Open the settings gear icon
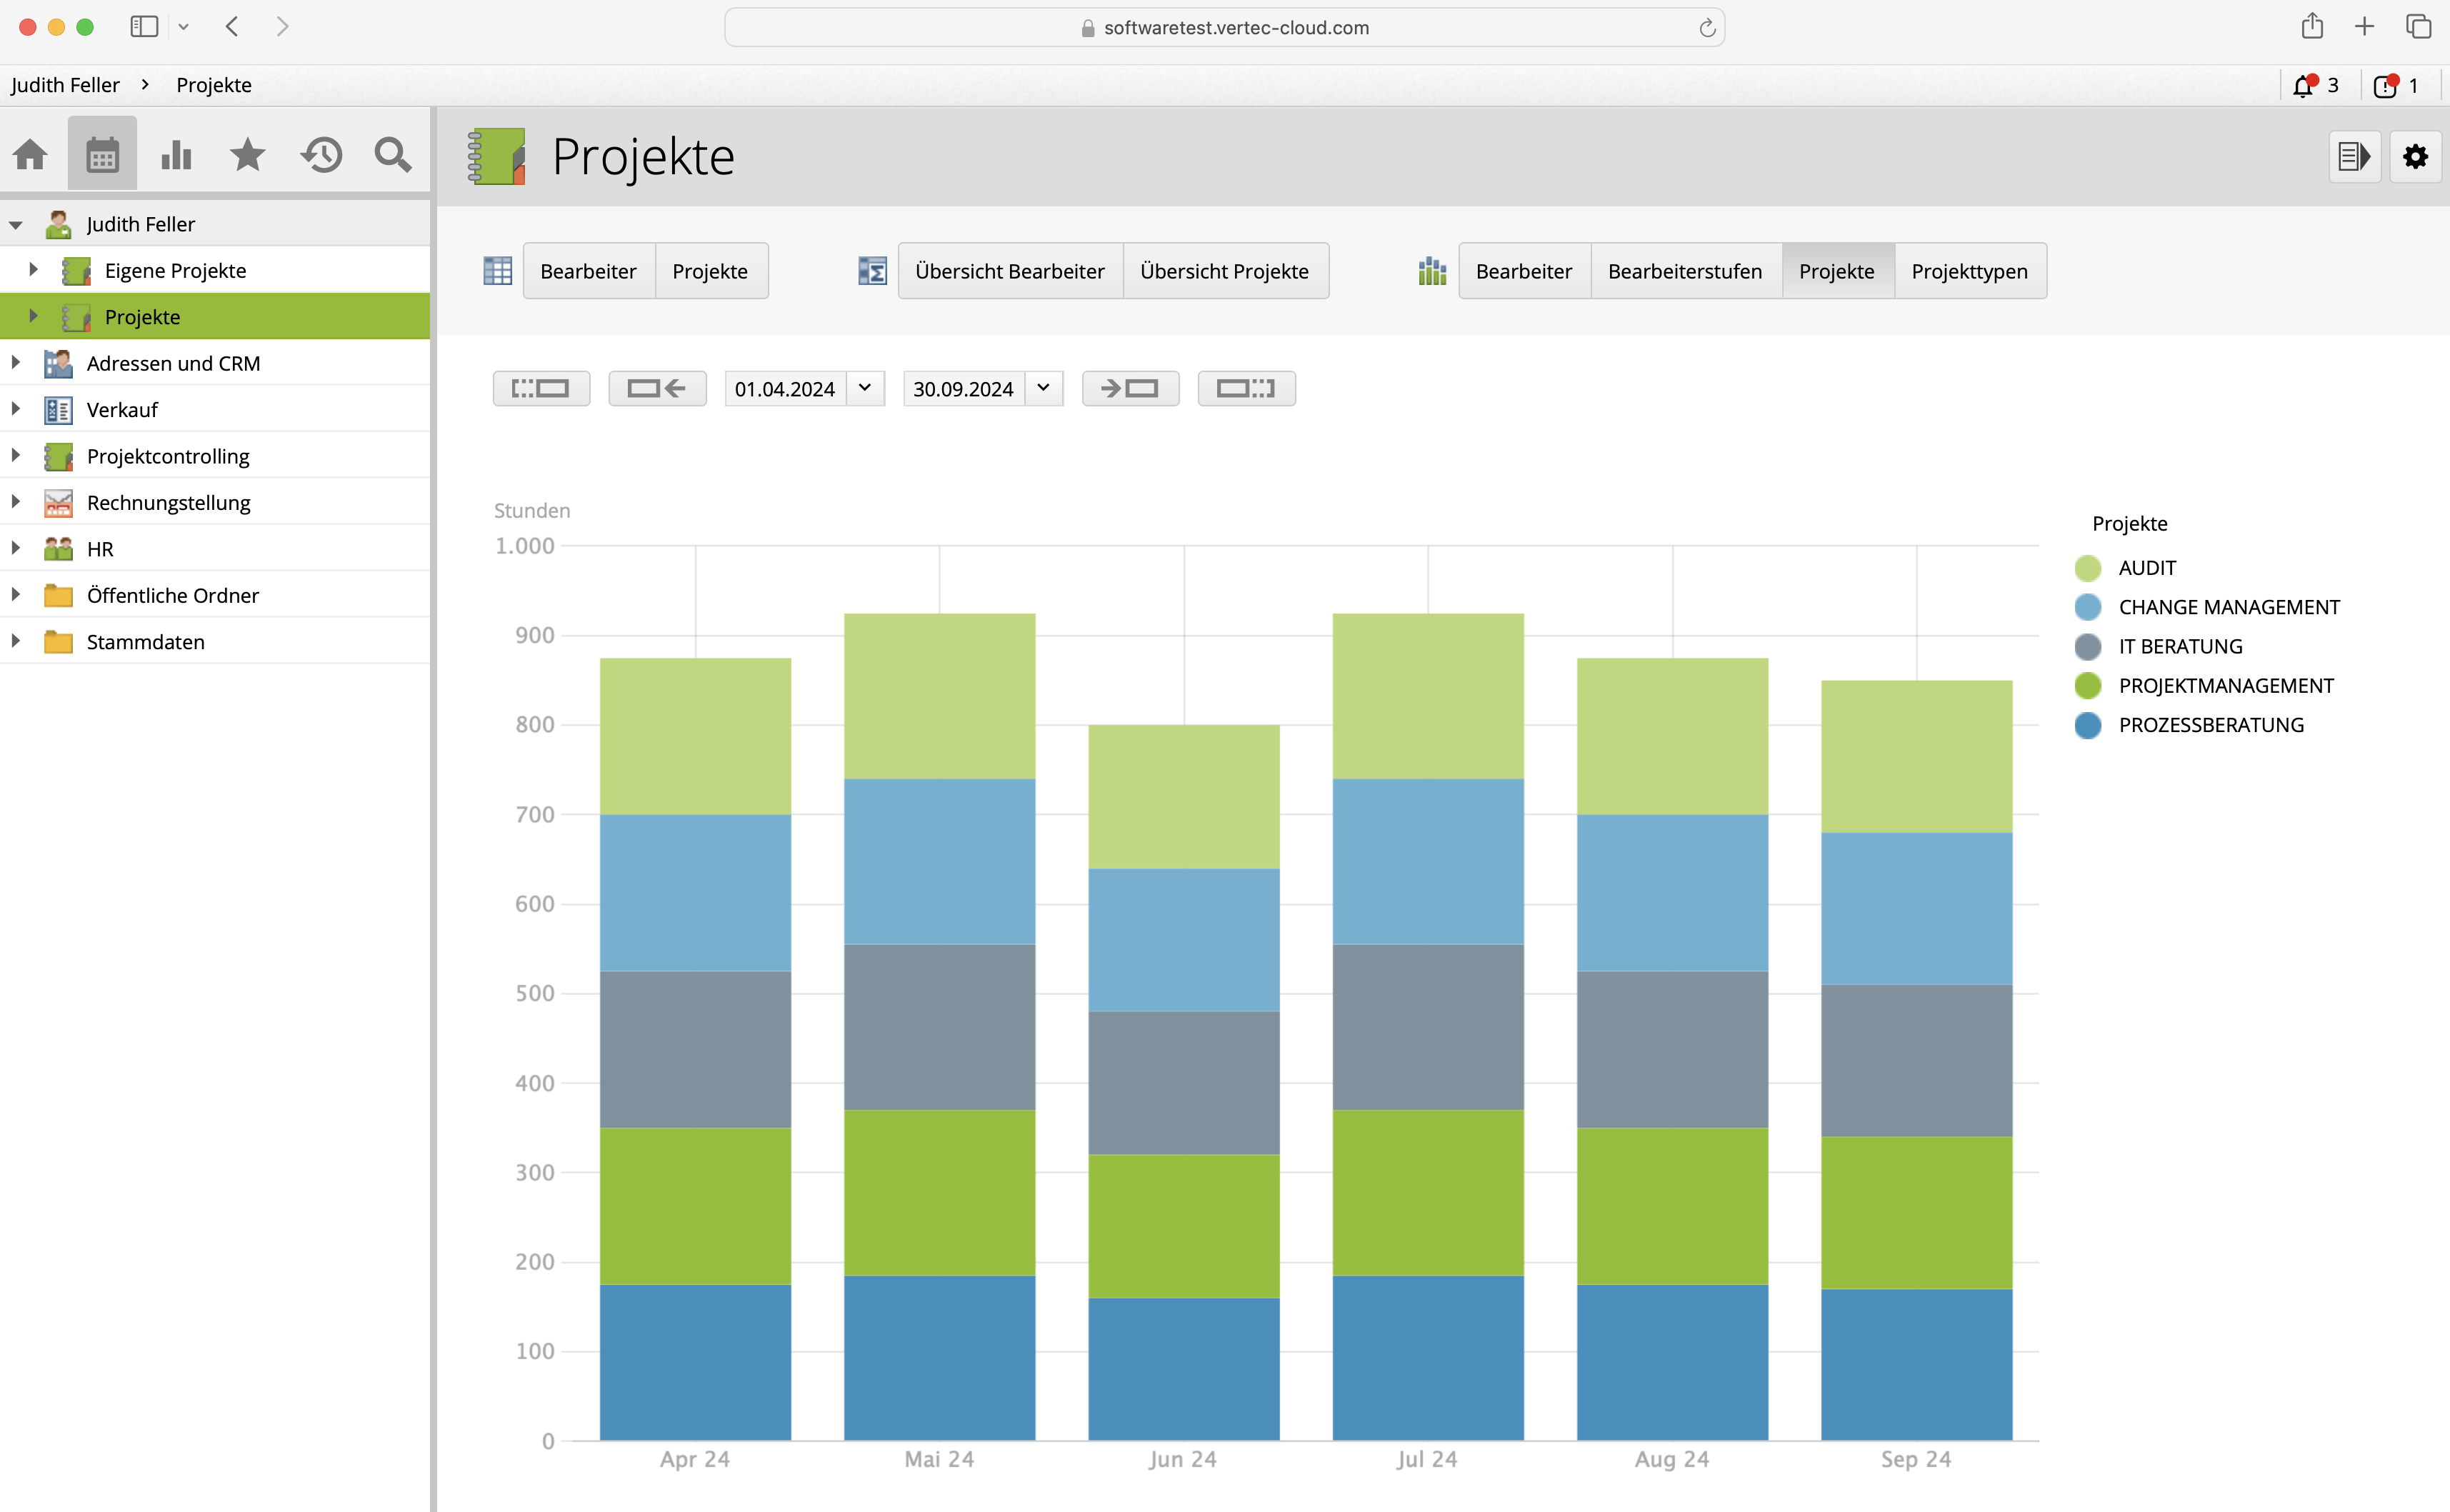Viewport: 2450px width, 1512px height. point(2415,157)
